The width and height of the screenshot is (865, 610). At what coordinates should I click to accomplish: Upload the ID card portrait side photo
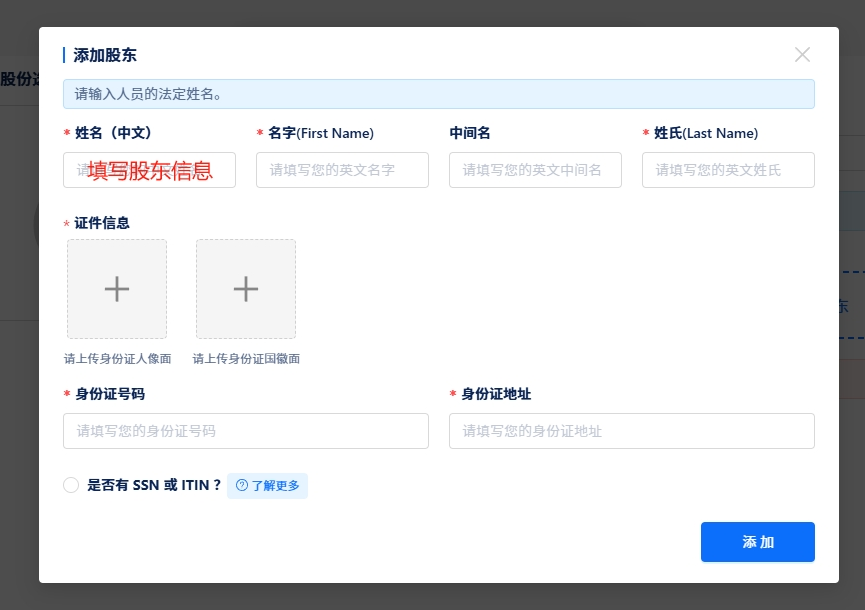pyautogui.click(x=116, y=288)
